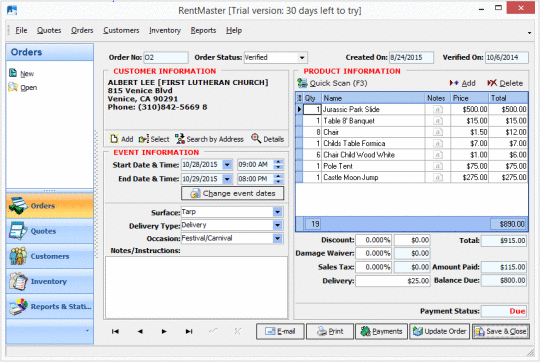Open notes icon for Childs Table Formica
Image resolution: width=540 pixels, height=362 pixels.
tap(437, 144)
